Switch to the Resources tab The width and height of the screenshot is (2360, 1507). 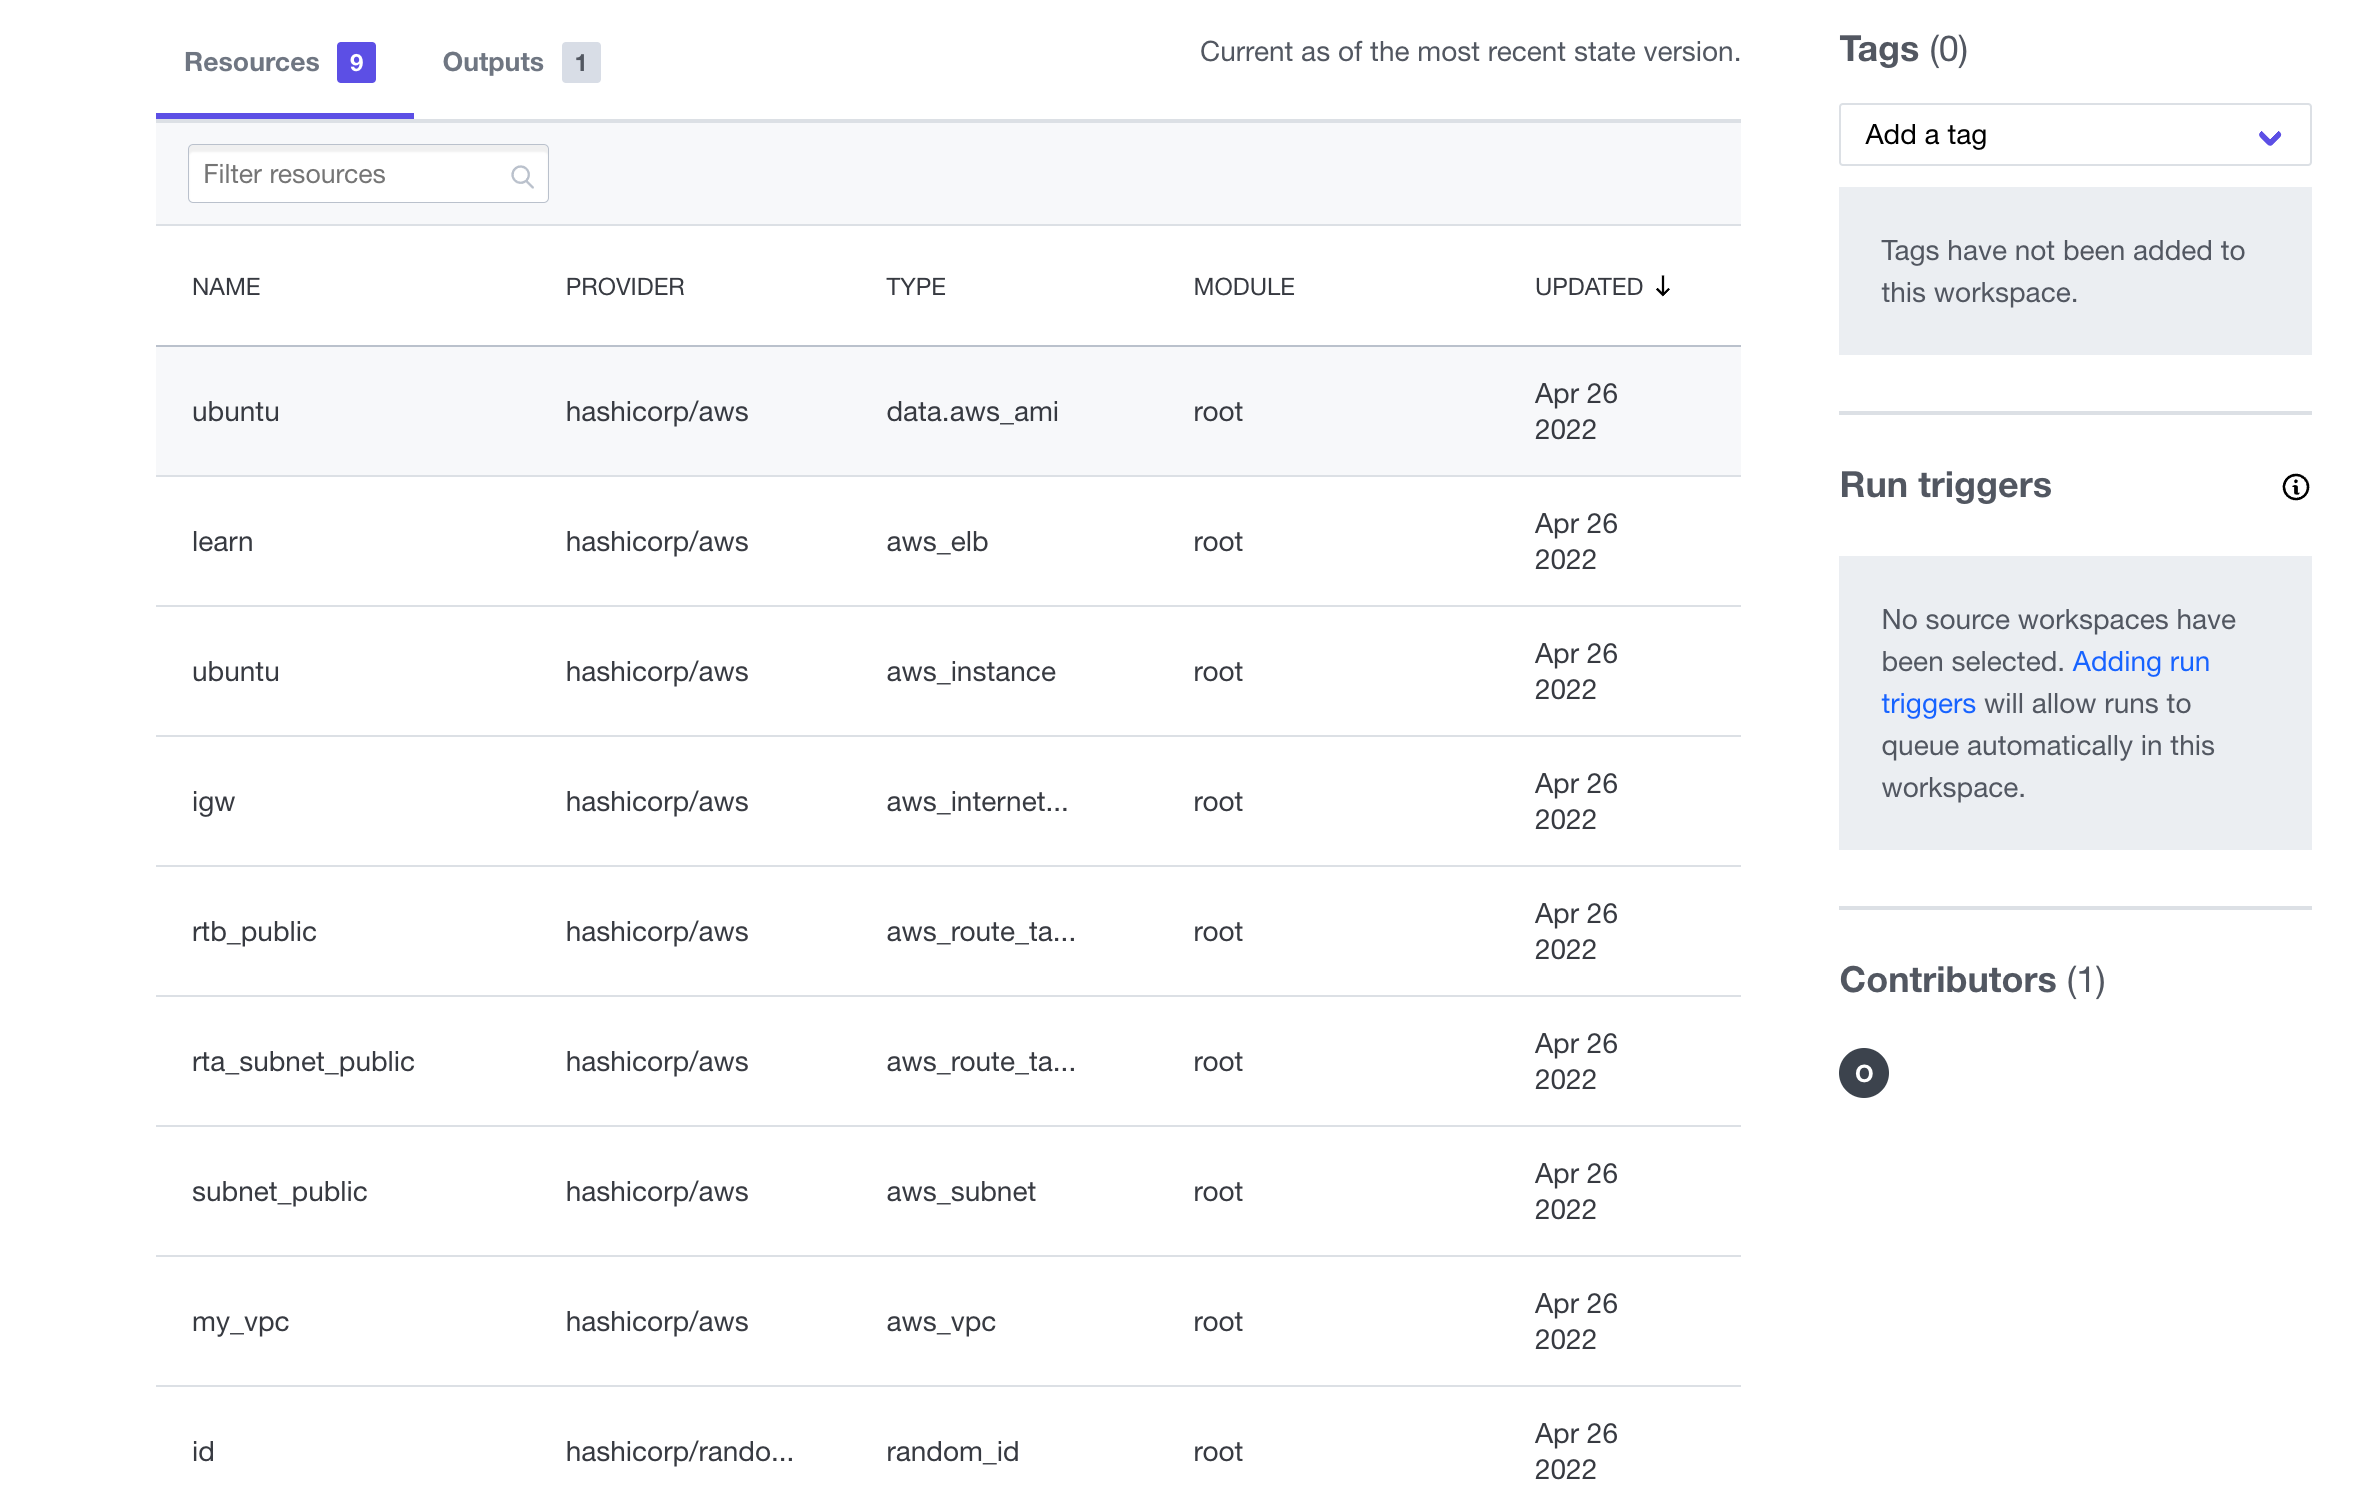point(252,61)
